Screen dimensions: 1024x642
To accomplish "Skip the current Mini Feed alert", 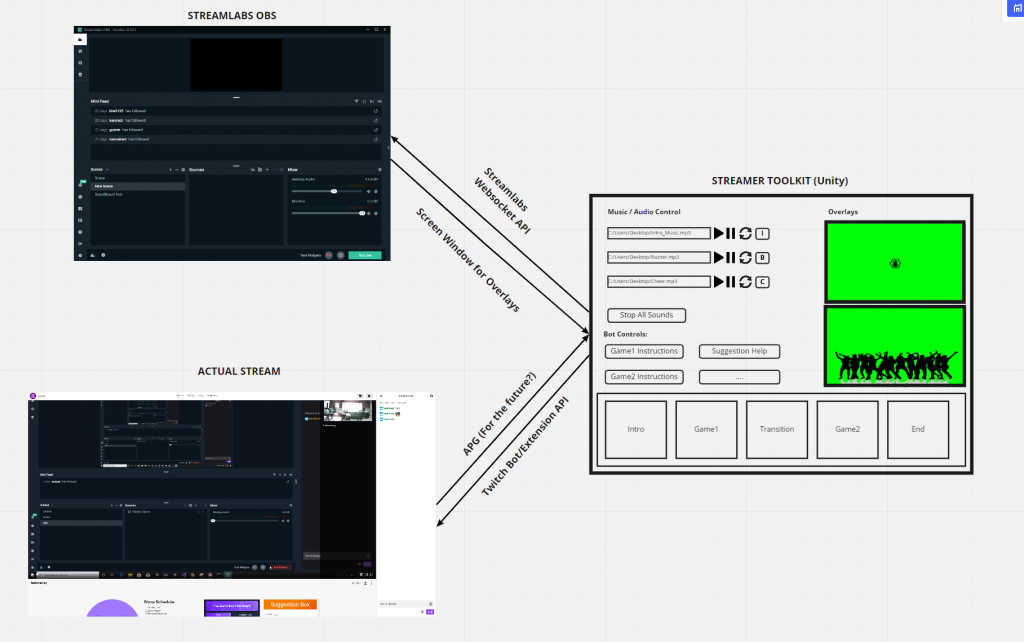I will [372, 101].
